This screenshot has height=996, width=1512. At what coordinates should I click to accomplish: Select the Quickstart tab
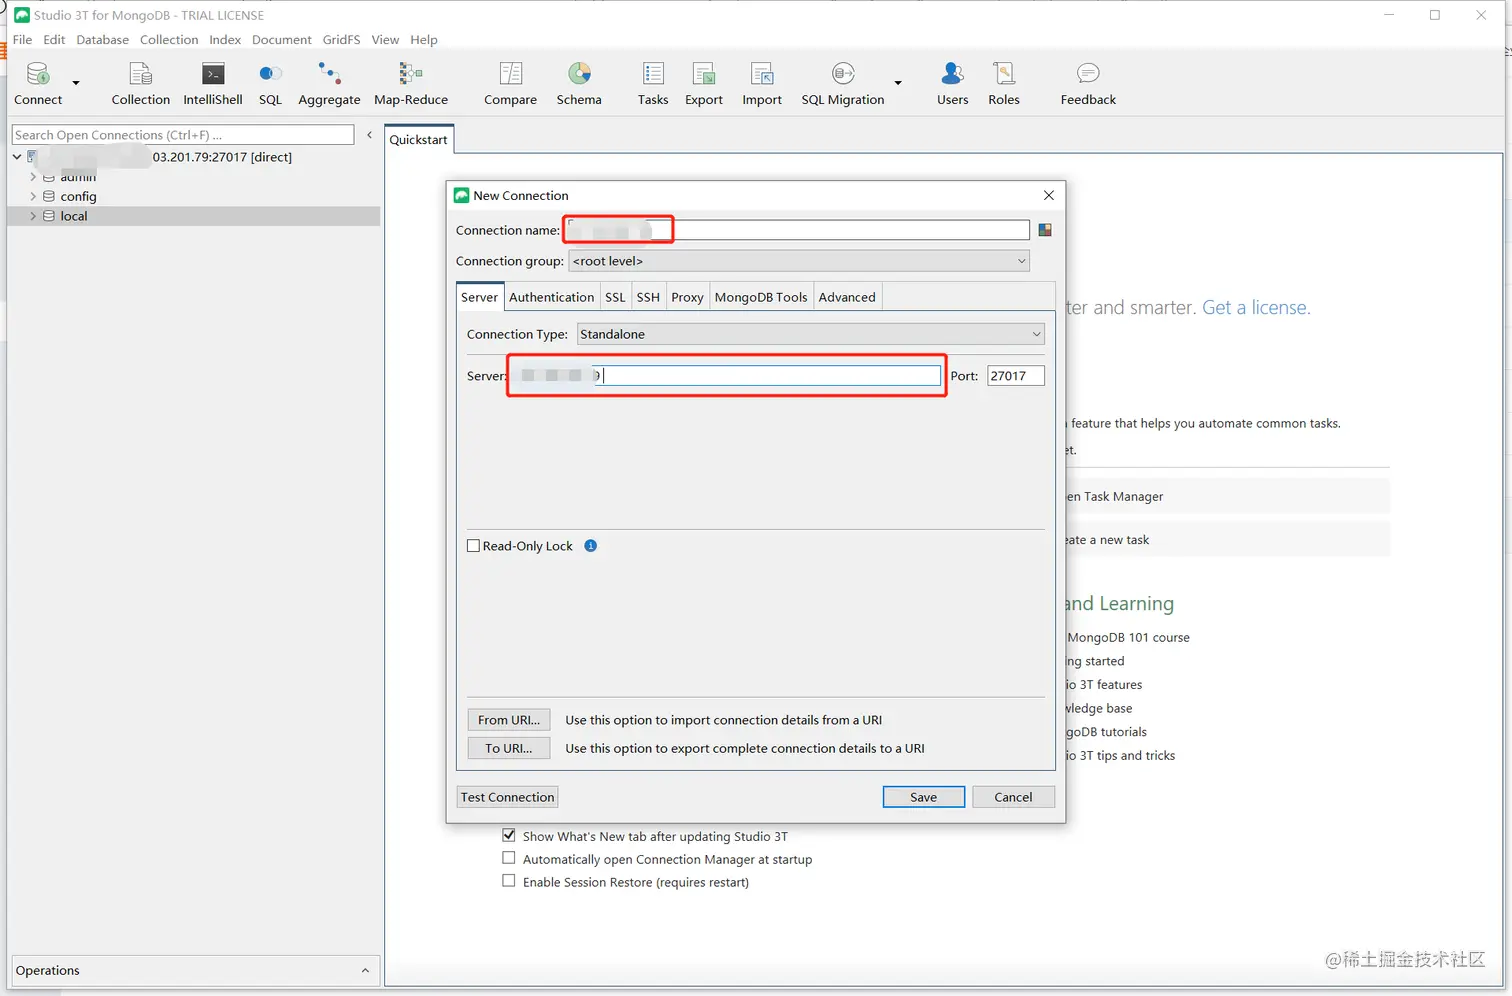(x=418, y=140)
